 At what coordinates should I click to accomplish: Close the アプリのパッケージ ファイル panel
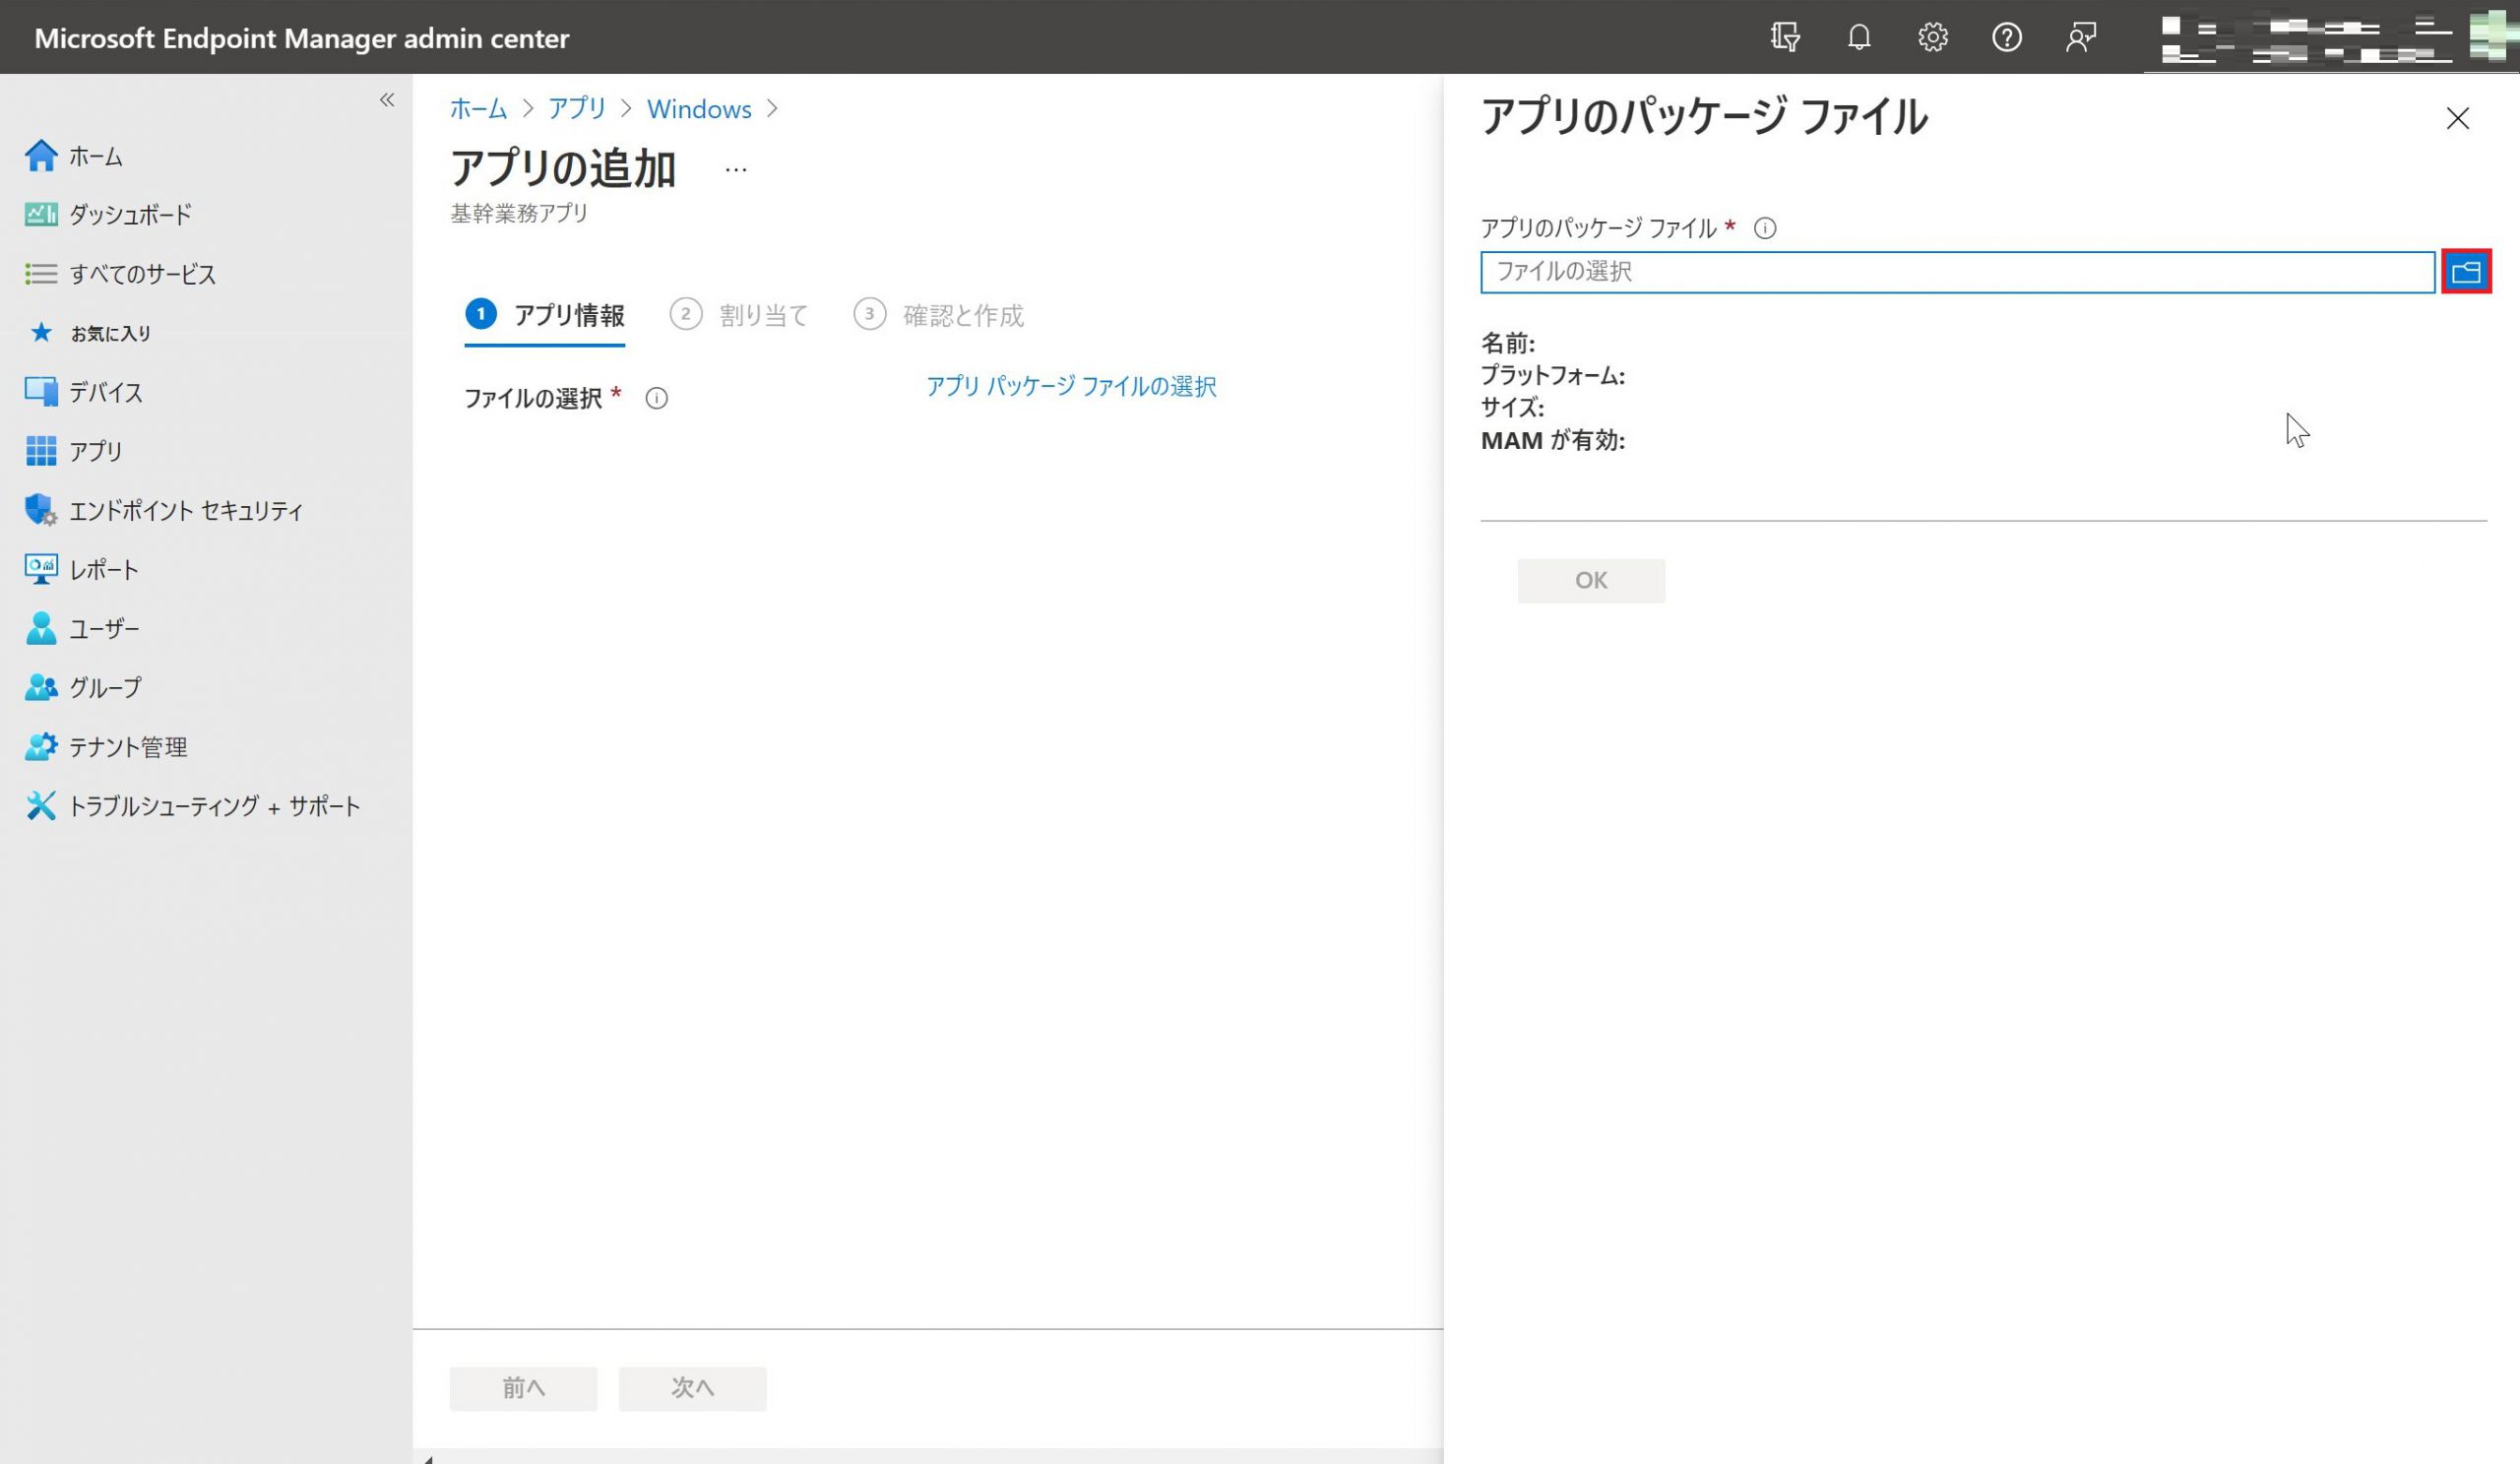point(2456,119)
